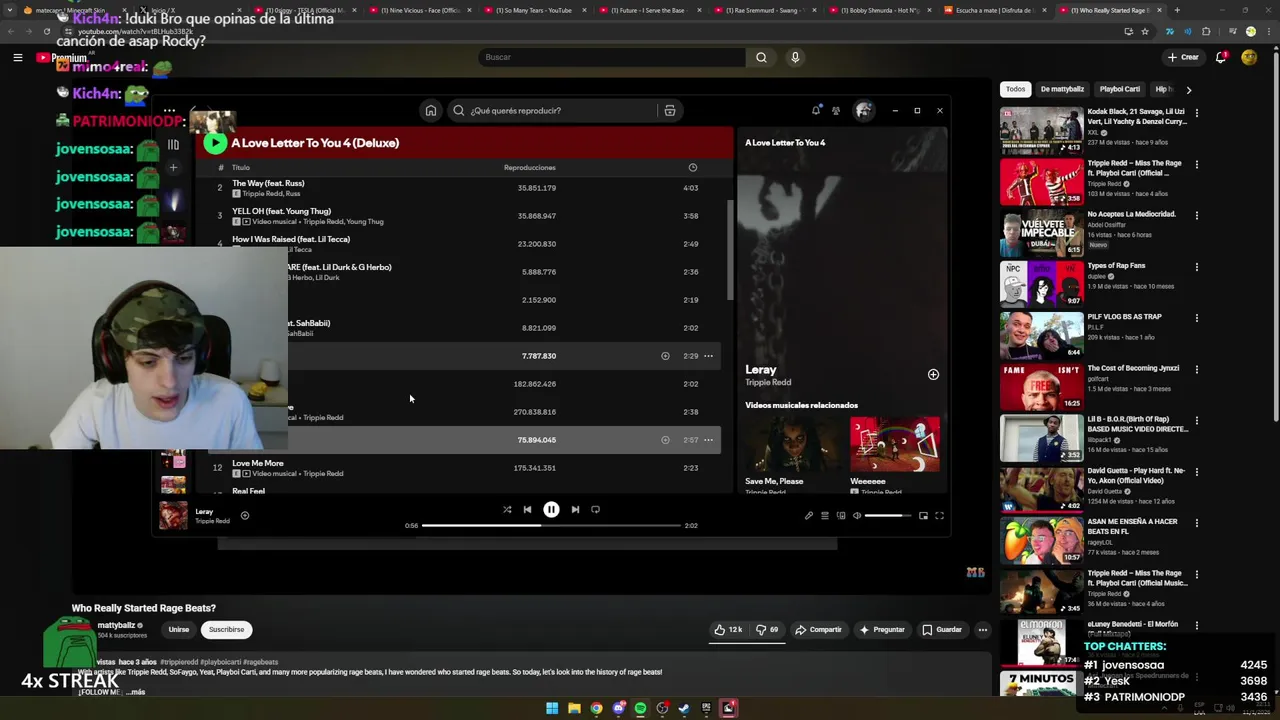Select the Todos filter chip
The image size is (1280, 720).
[x=1016, y=89]
